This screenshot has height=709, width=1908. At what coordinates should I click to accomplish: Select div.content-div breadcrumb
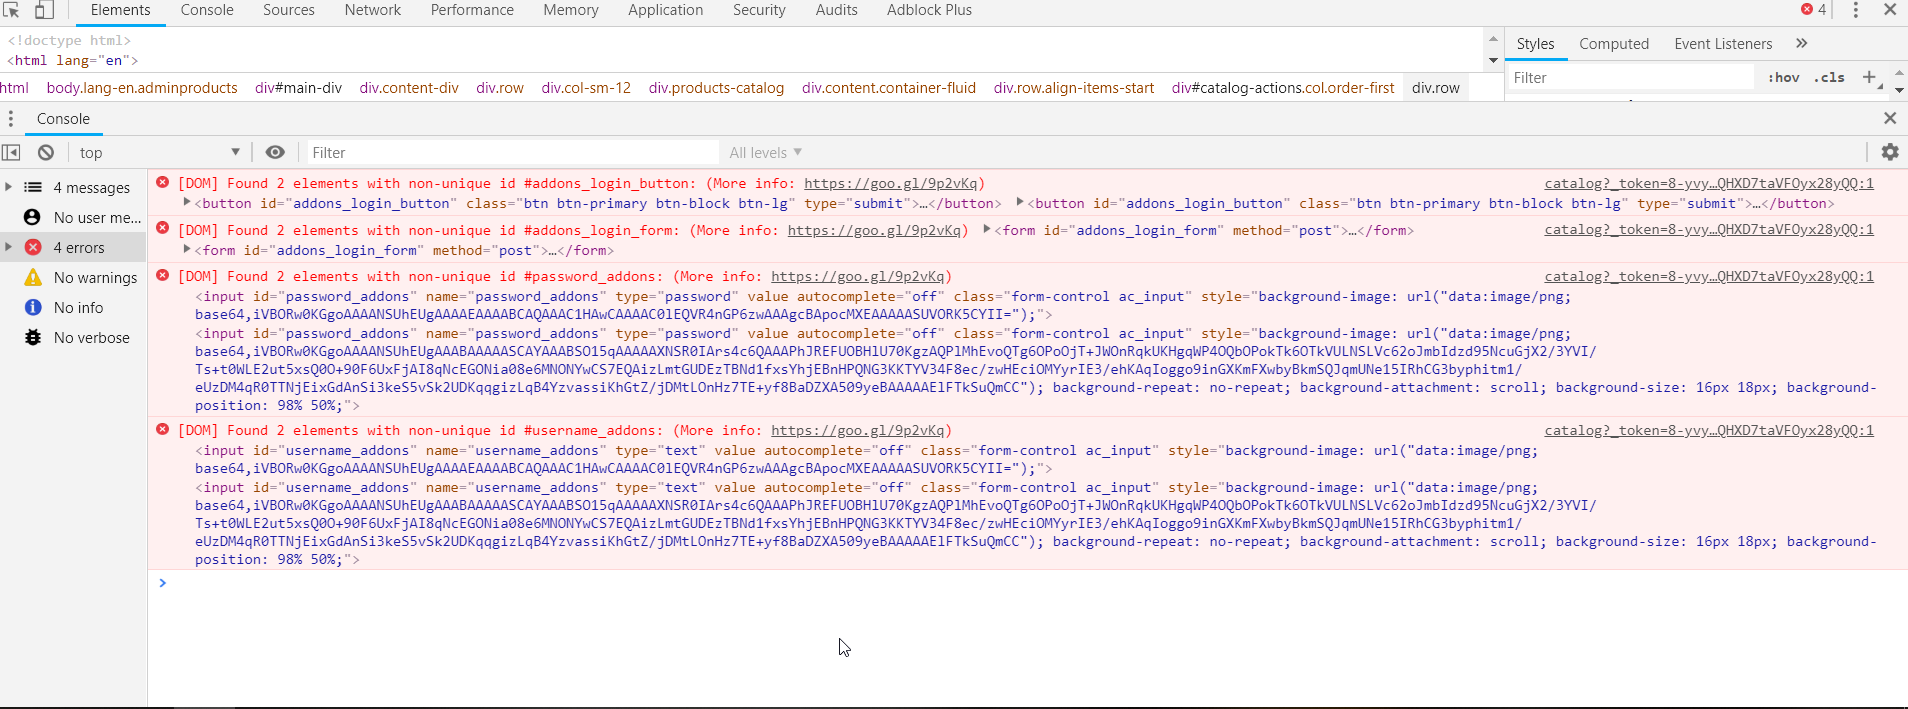[409, 88]
